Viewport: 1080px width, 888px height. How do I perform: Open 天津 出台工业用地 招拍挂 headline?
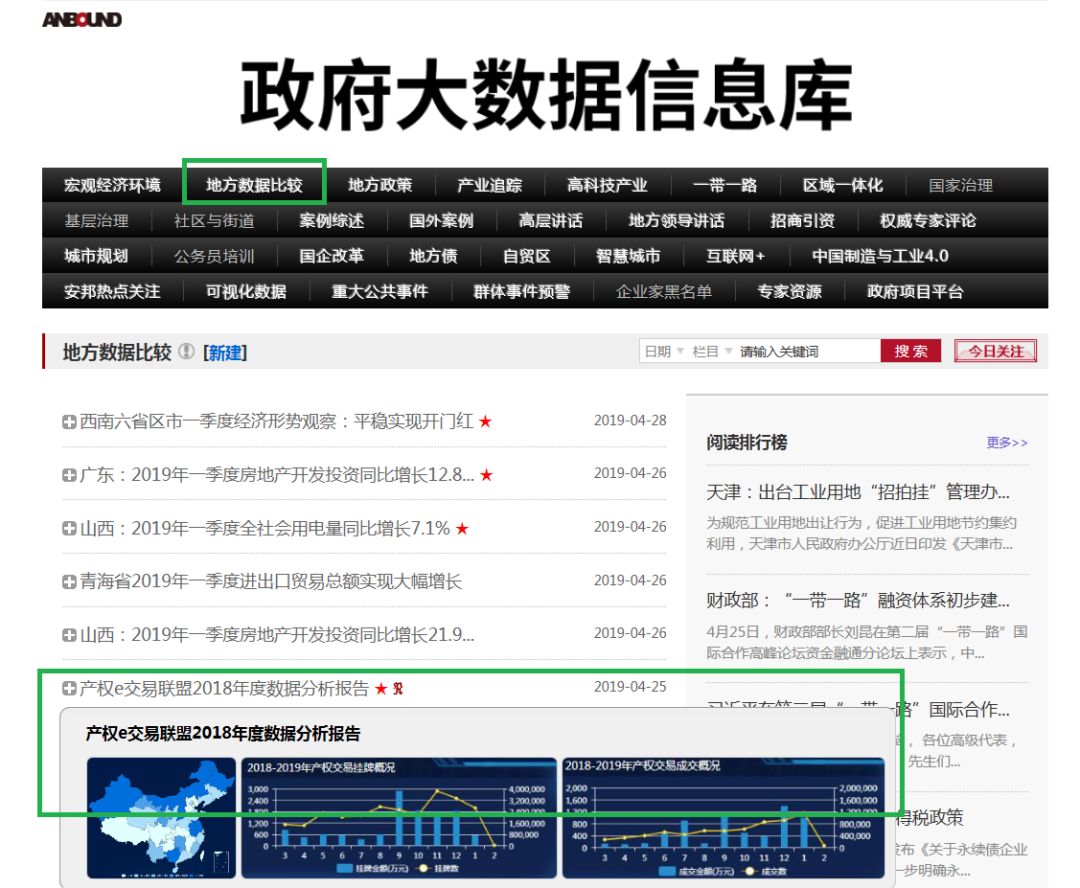[x=858, y=492]
